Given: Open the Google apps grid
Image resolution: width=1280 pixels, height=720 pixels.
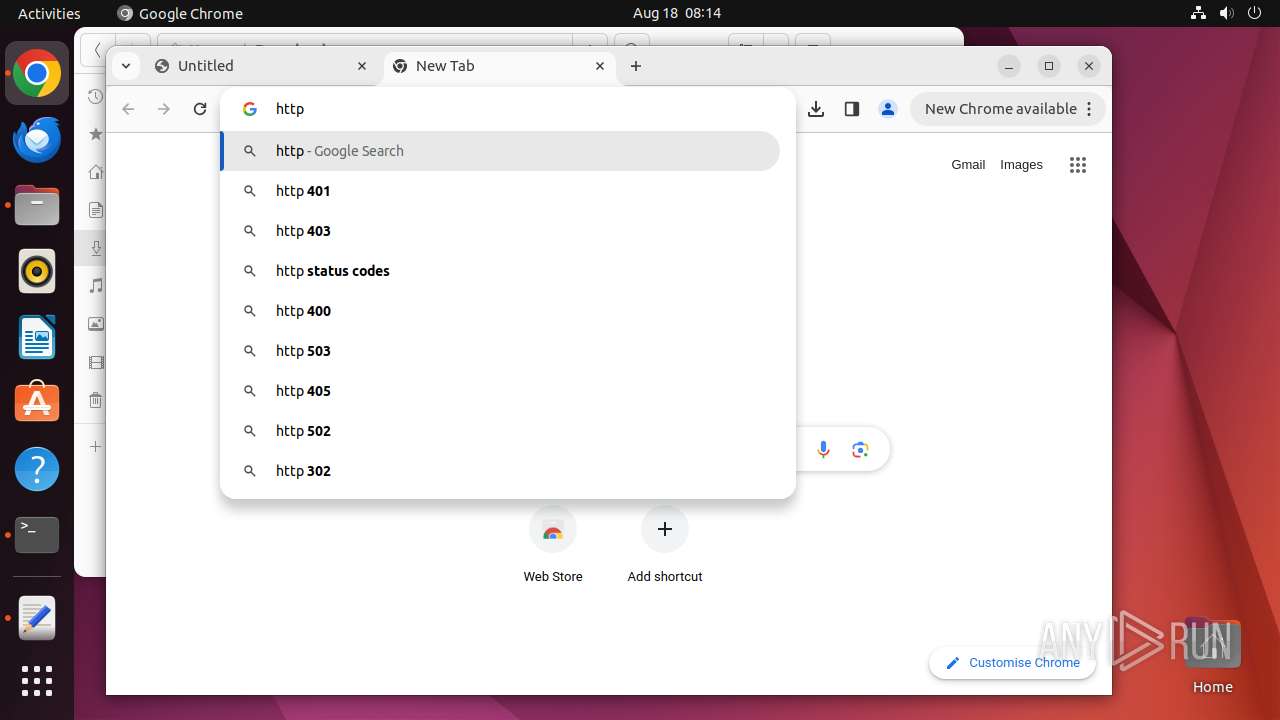Looking at the screenshot, I should pyautogui.click(x=1077, y=165).
